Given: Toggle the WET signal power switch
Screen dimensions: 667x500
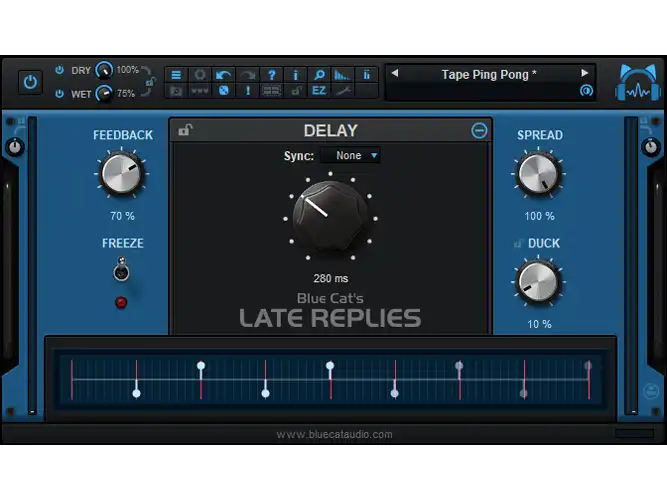Looking at the screenshot, I should (x=60, y=94).
